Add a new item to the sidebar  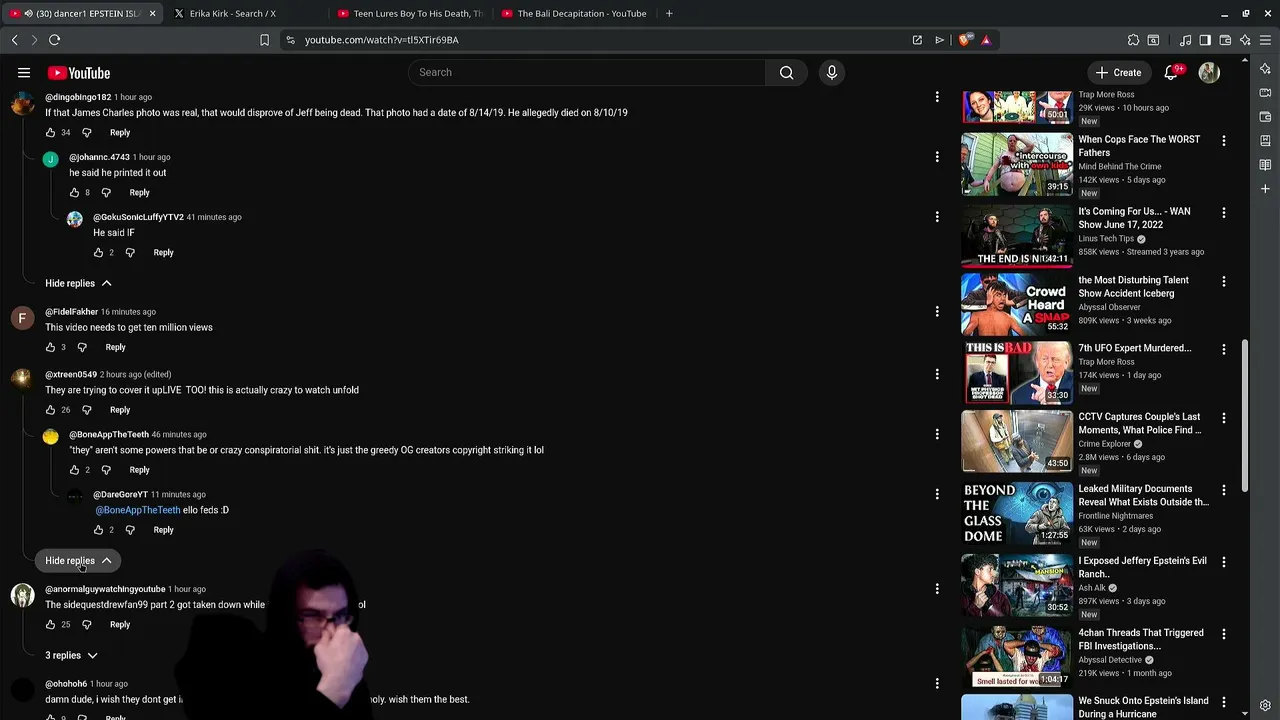pos(1266,189)
